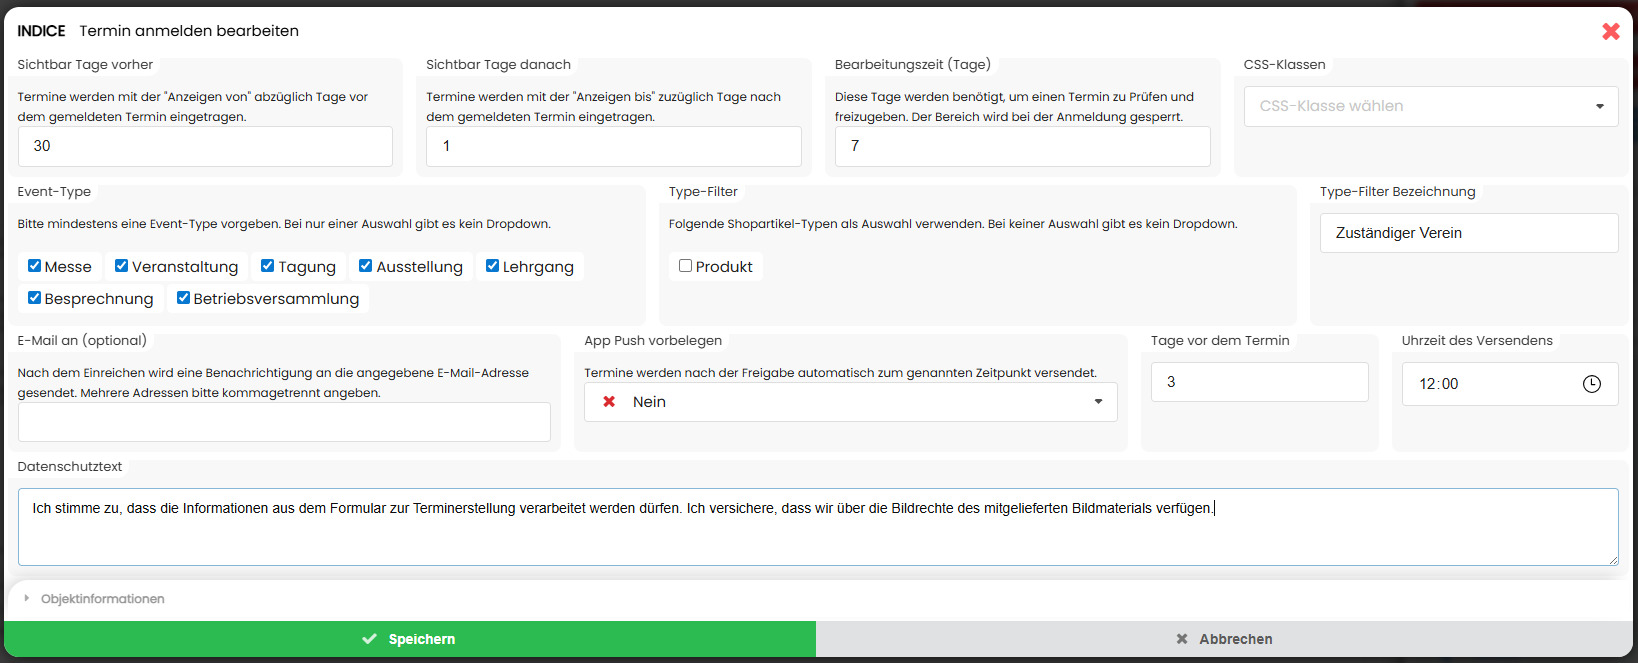1638x663 pixels.
Task: Open the App Push vorbelegen dropdown
Action: [850, 402]
